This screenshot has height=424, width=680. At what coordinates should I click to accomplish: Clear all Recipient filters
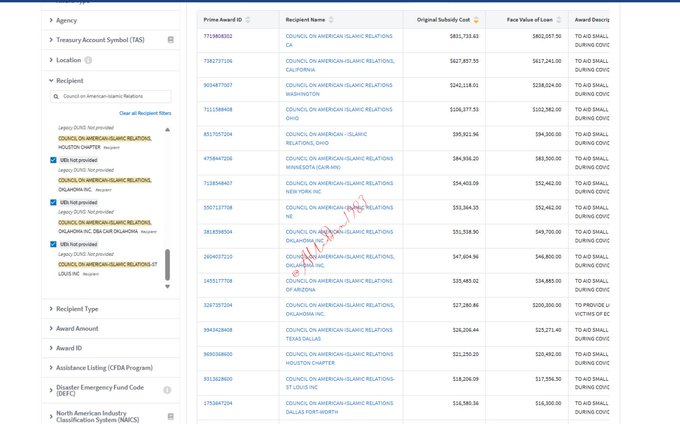point(144,113)
